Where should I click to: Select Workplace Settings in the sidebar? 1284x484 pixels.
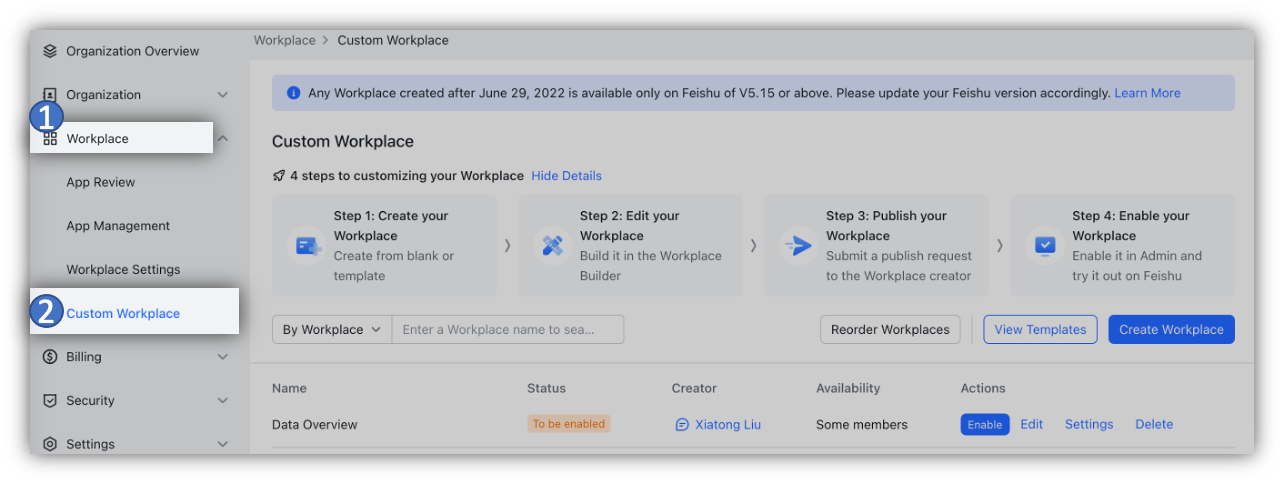pyautogui.click(x=123, y=270)
